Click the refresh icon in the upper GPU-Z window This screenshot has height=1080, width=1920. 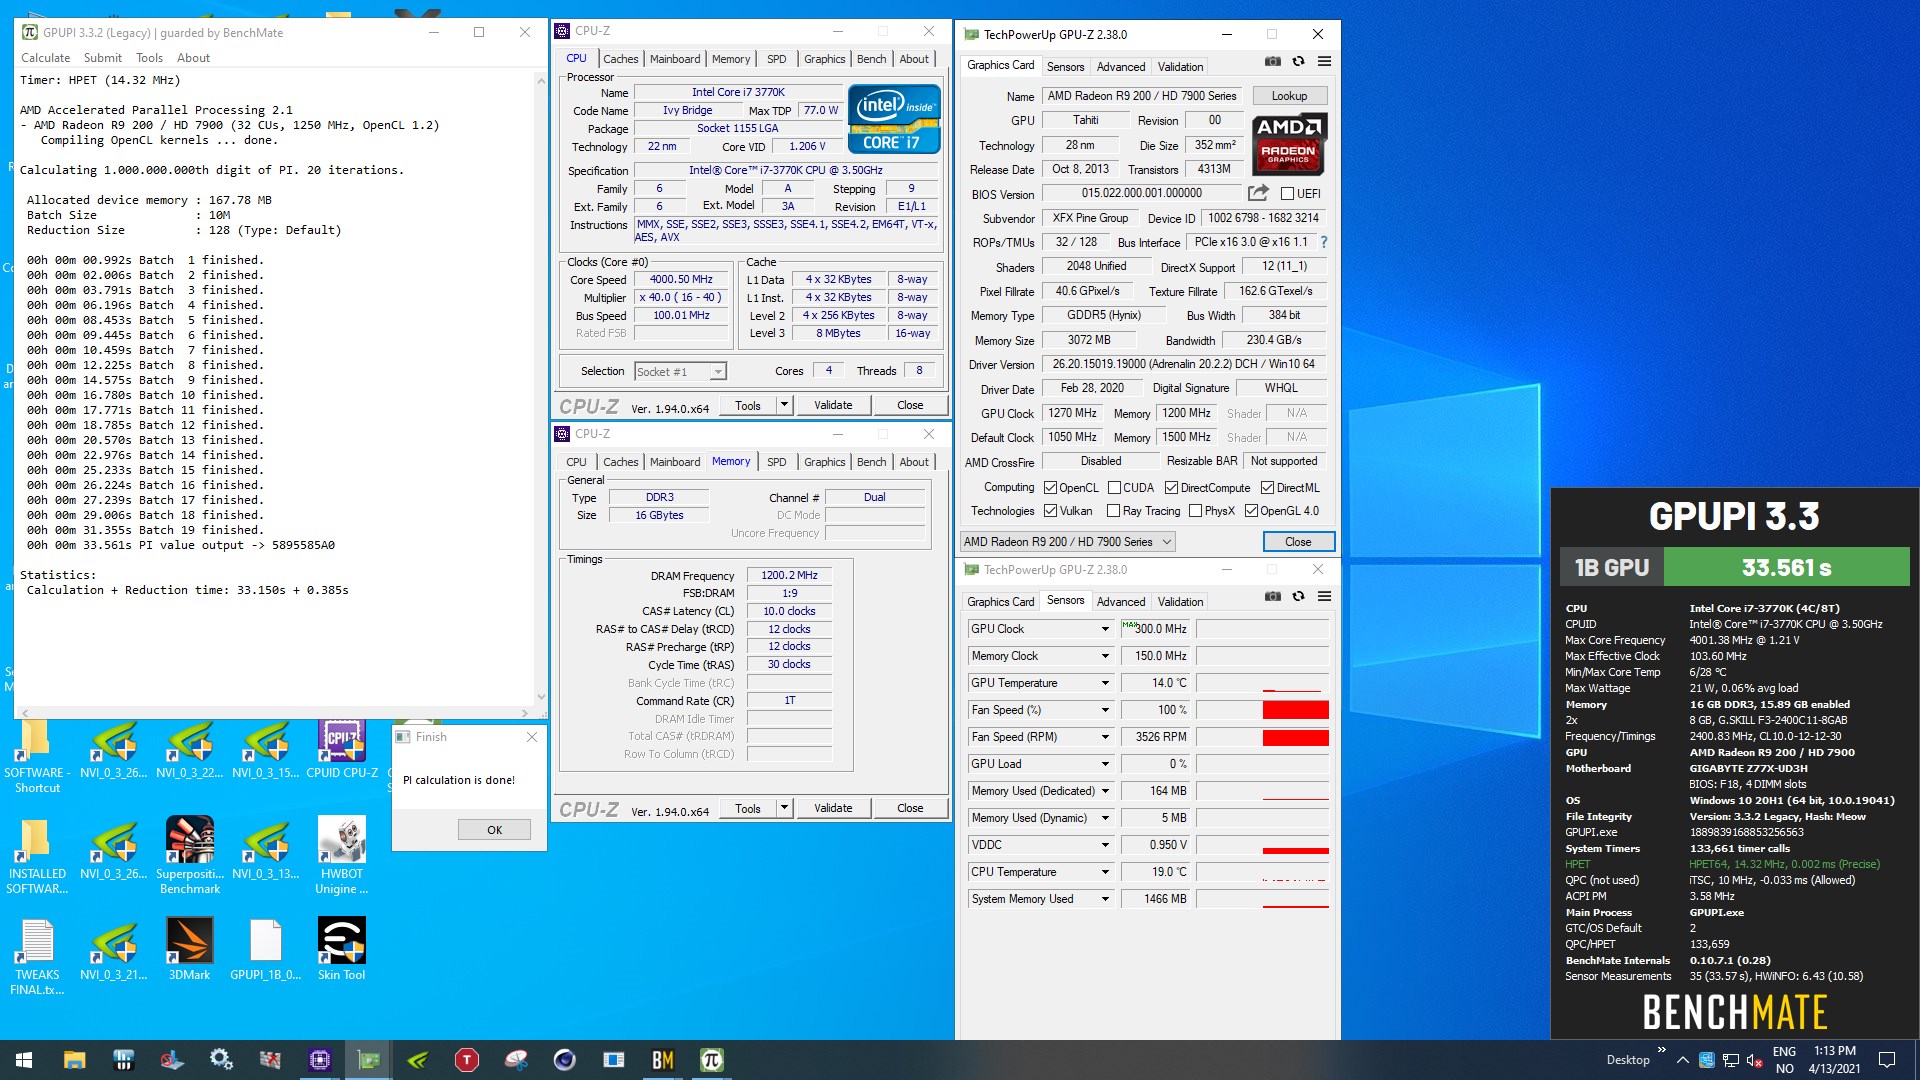point(1298,61)
